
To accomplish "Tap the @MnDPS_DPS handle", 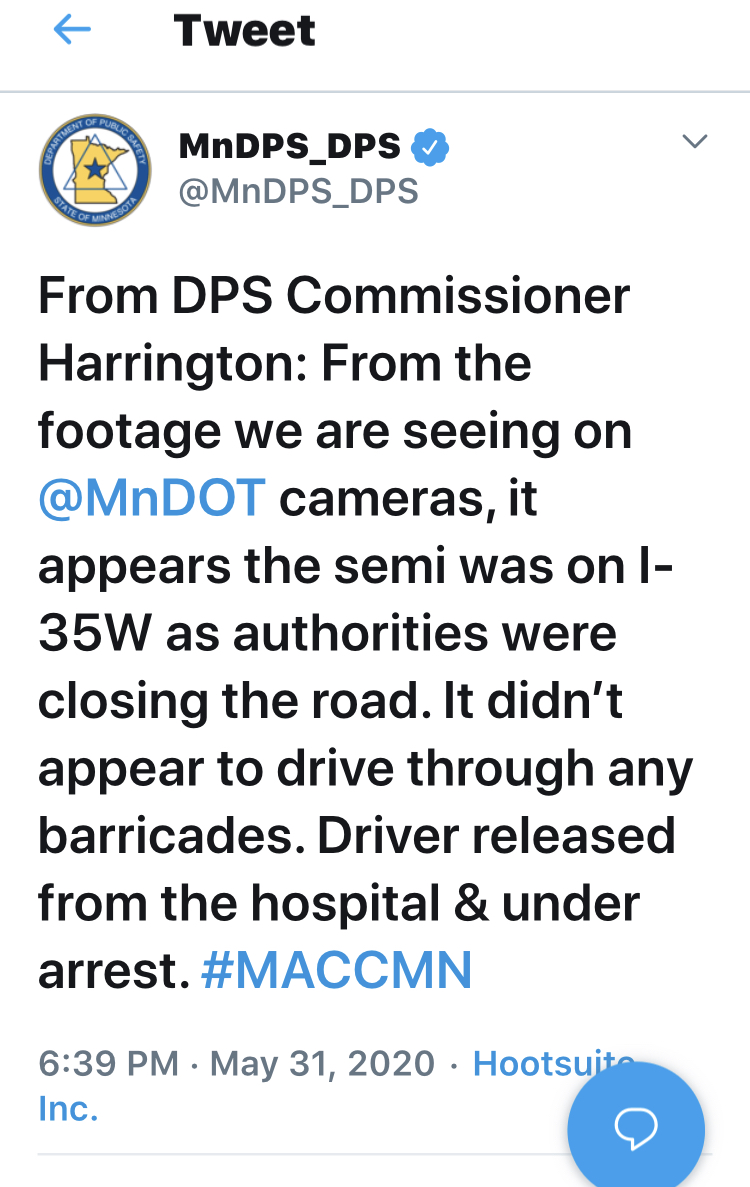I will (298, 191).
